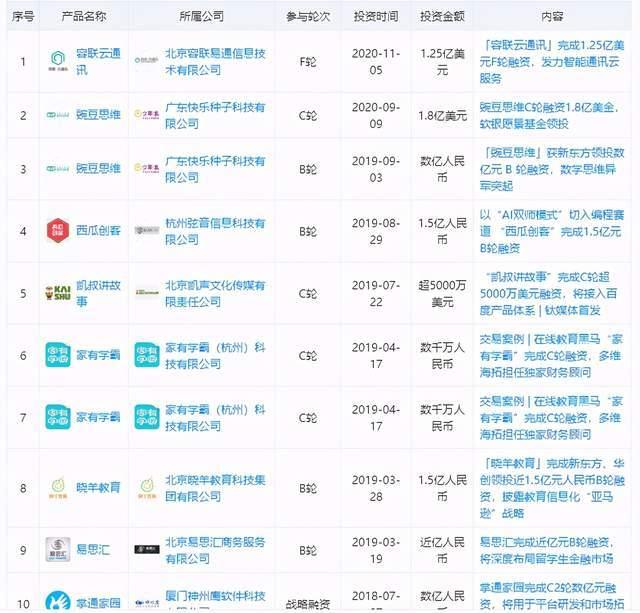Open 晓羊教育完成新东方华创领投 news link

coord(552,488)
